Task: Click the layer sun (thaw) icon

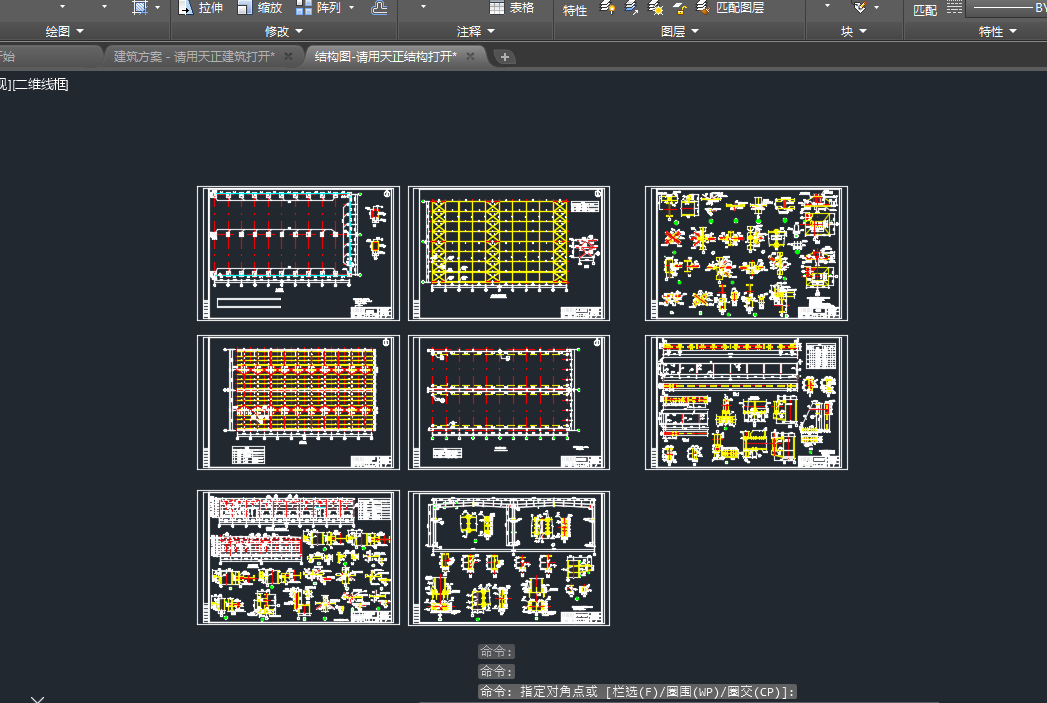Action: (655, 8)
